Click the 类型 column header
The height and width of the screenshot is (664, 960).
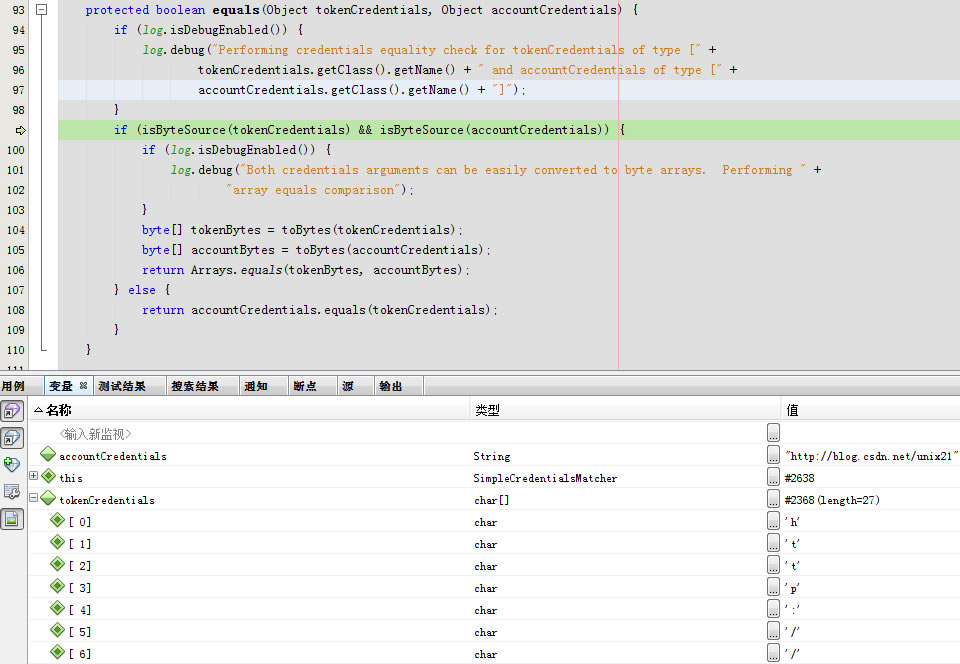625,410
